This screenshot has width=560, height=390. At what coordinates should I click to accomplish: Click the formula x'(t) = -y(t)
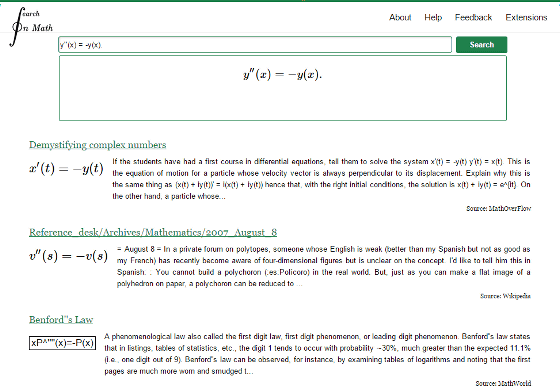pos(66,168)
